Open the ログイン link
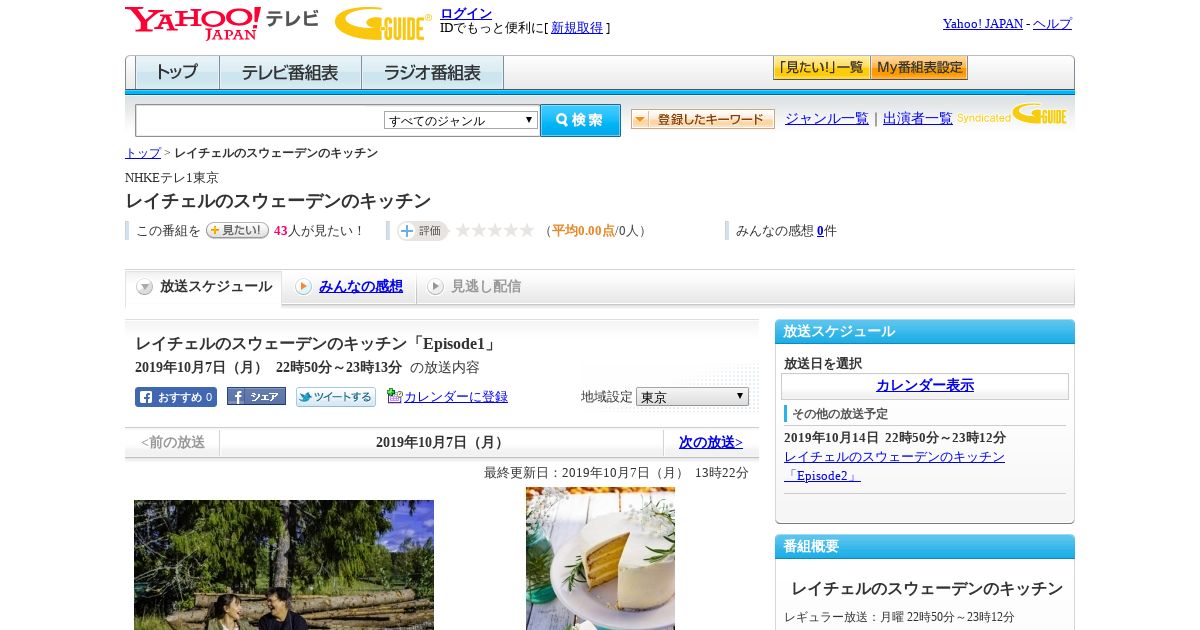Screen dimensions: 1200x630 coord(466,13)
